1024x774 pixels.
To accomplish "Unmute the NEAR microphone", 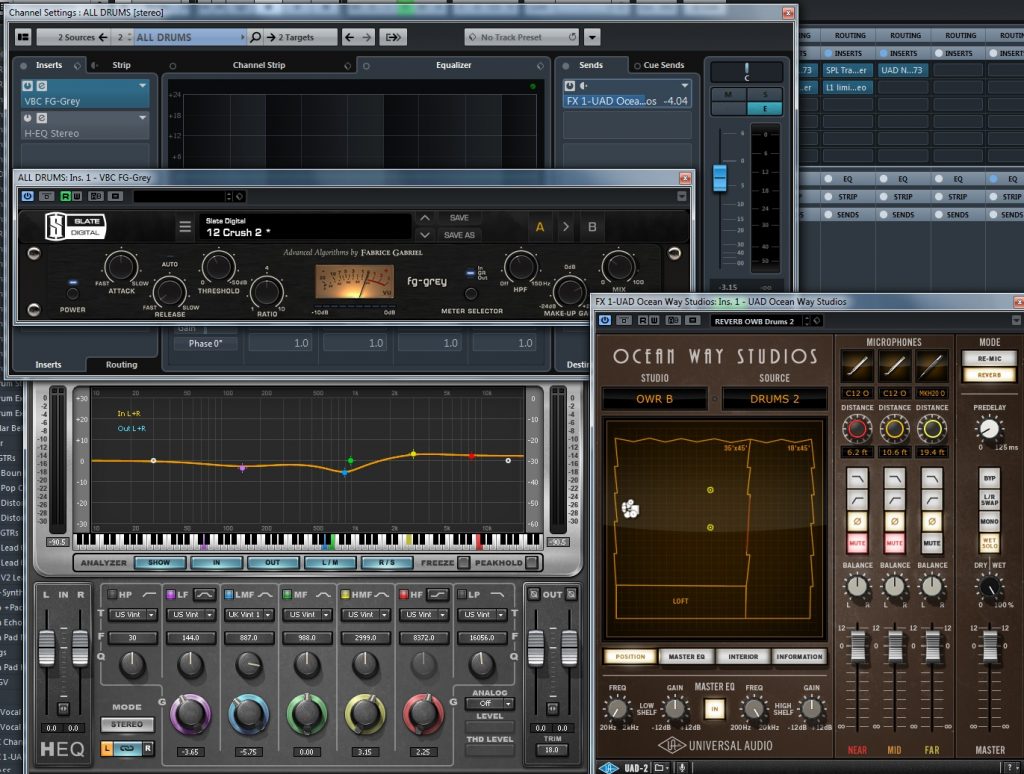I will [x=857, y=543].
